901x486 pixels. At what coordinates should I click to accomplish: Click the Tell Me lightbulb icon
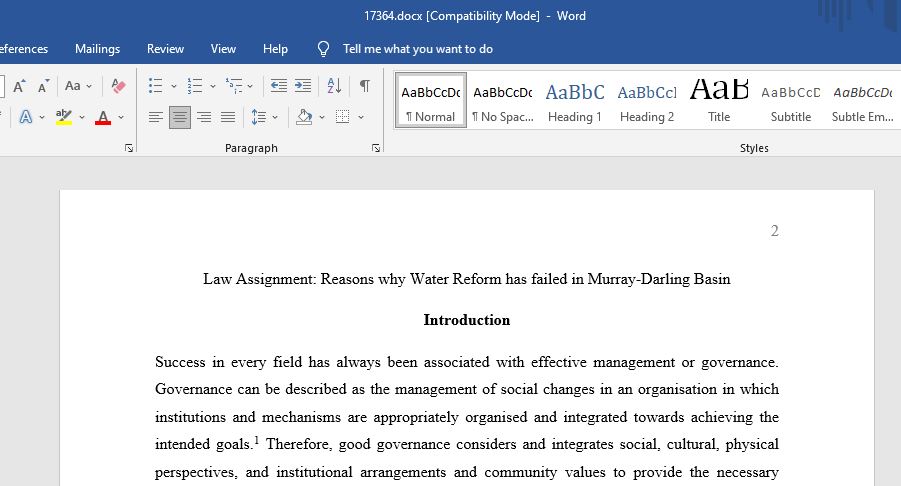(324, 49)
